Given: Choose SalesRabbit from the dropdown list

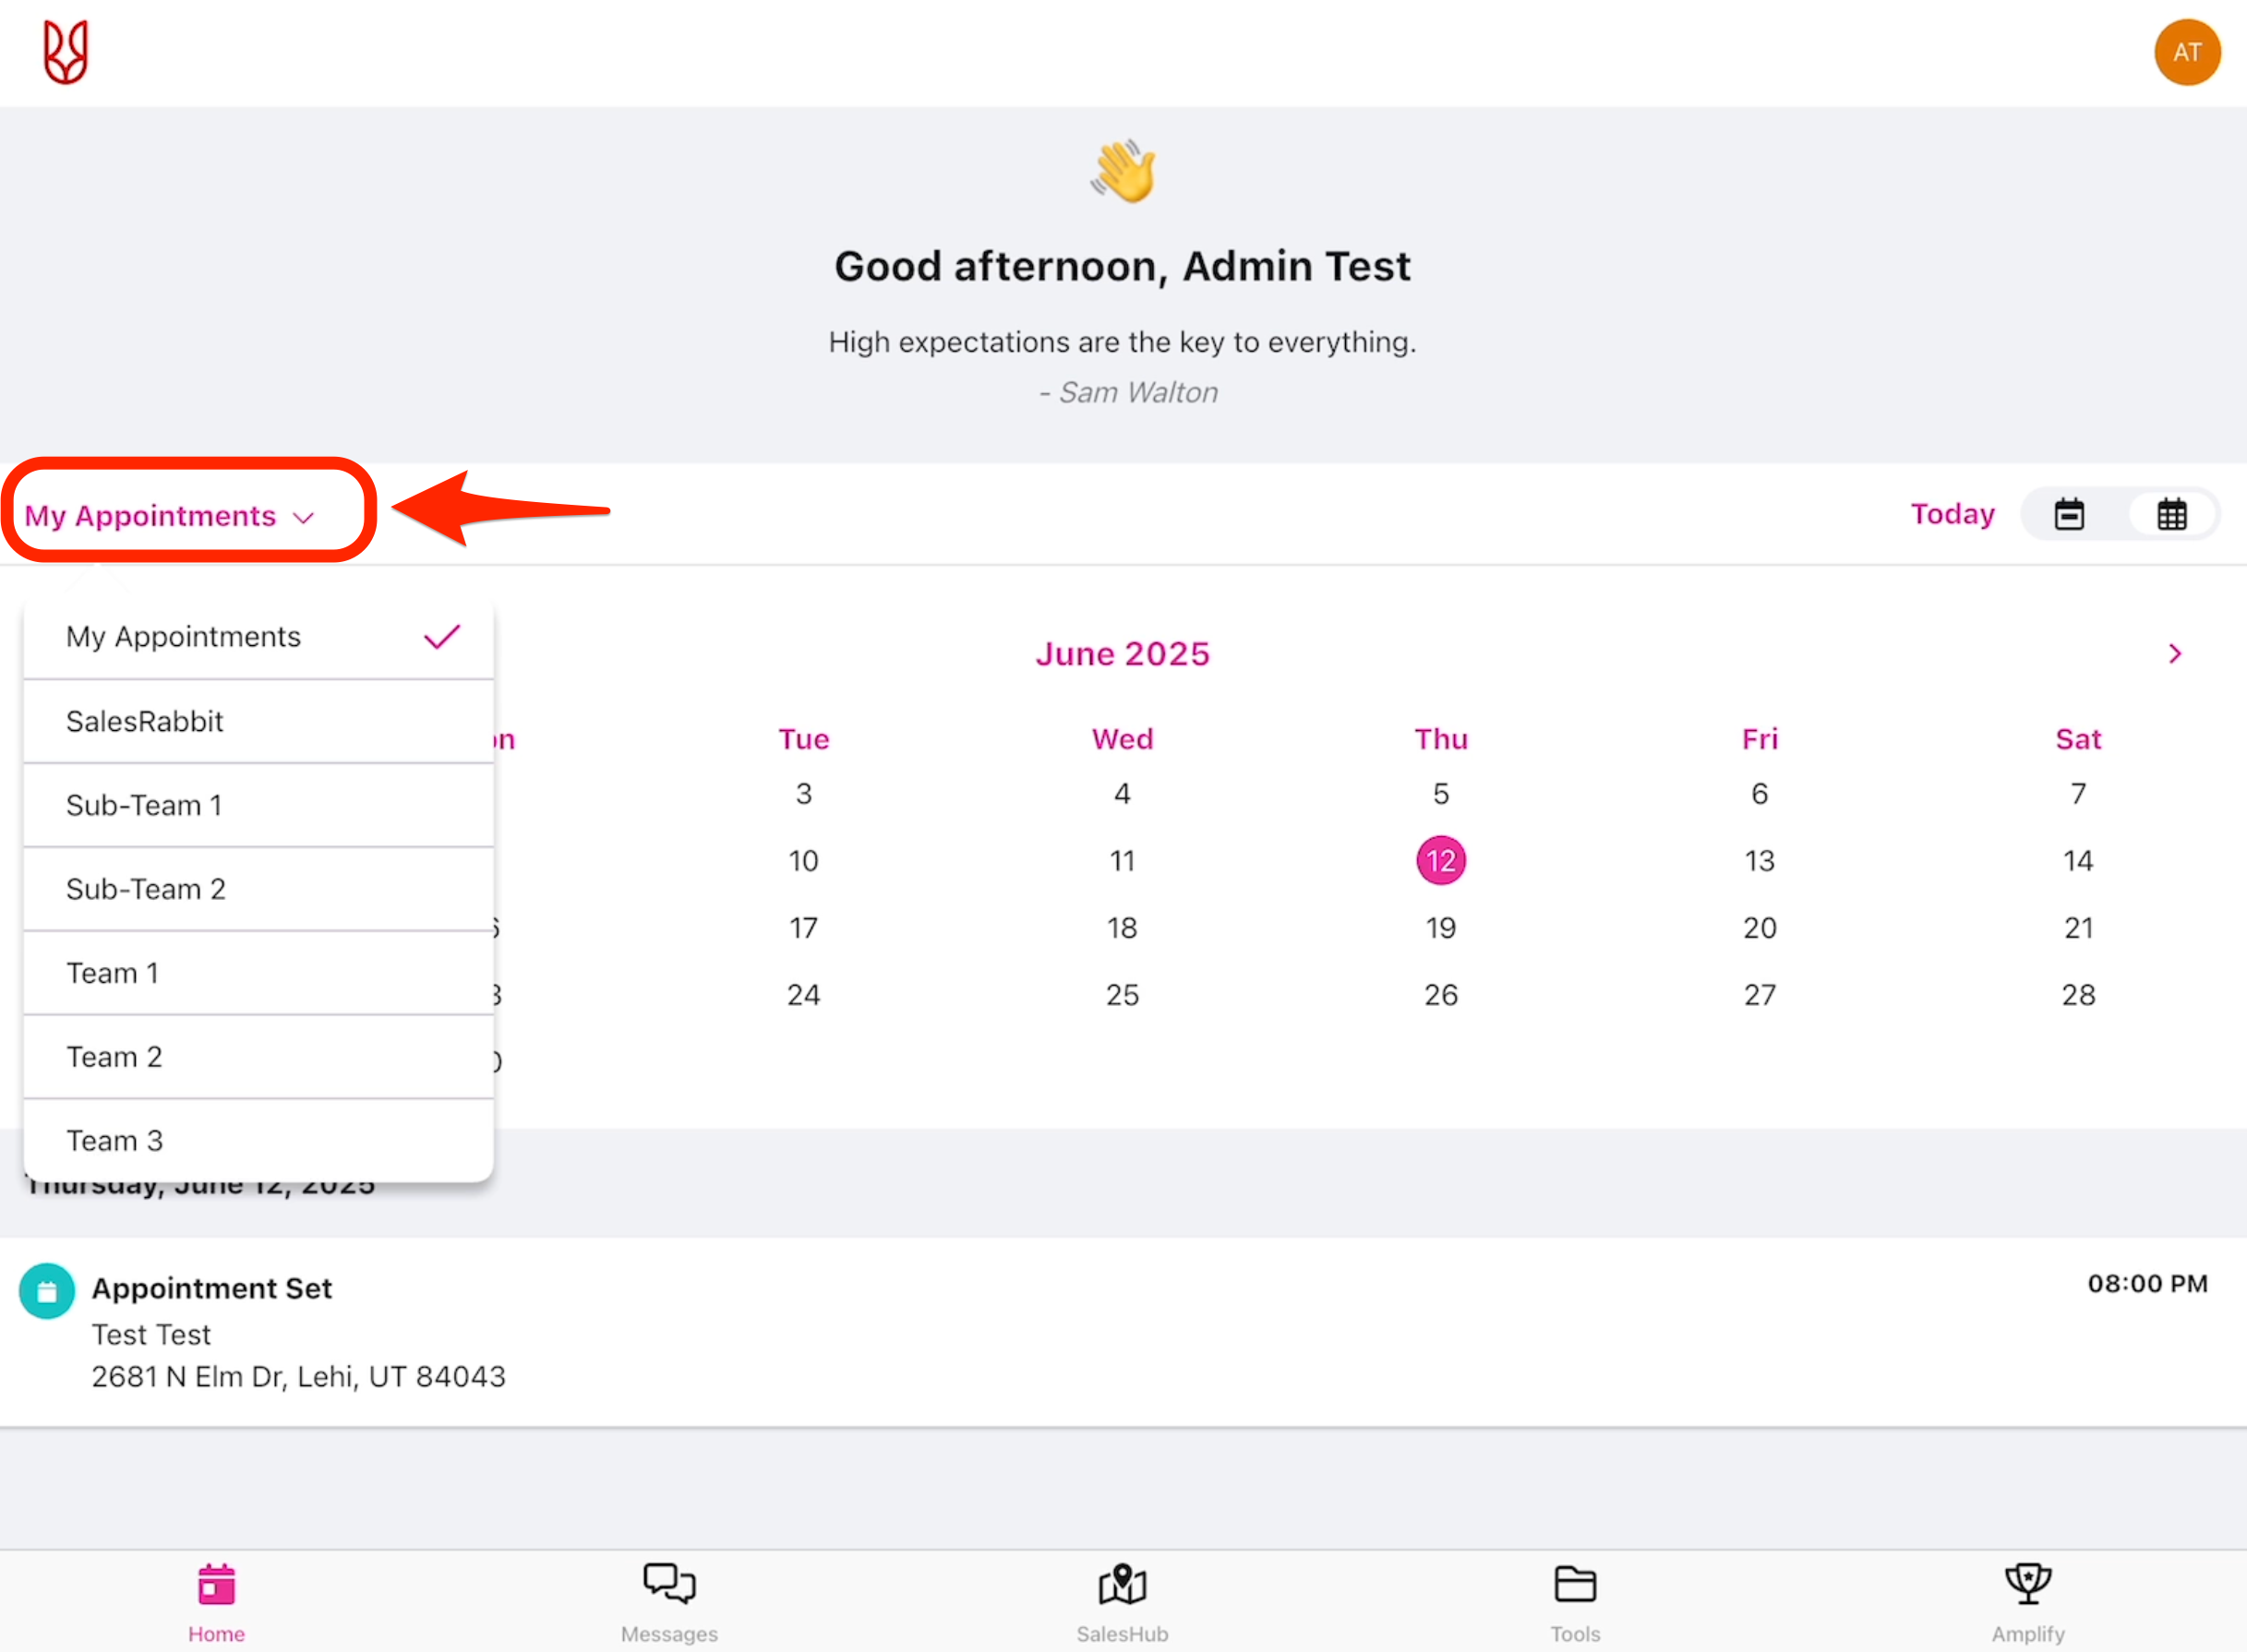Looking at the screenshot, I should tap(258, 721).
